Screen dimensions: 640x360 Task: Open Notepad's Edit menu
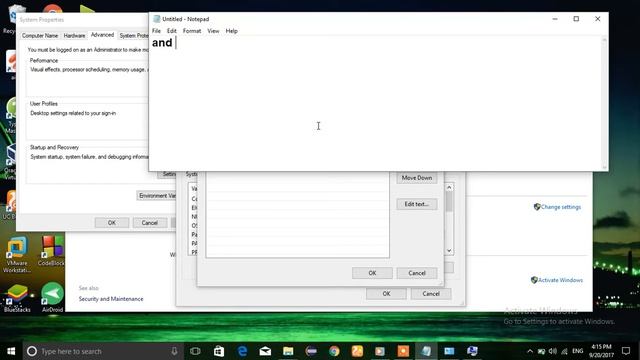coord(171,31)
